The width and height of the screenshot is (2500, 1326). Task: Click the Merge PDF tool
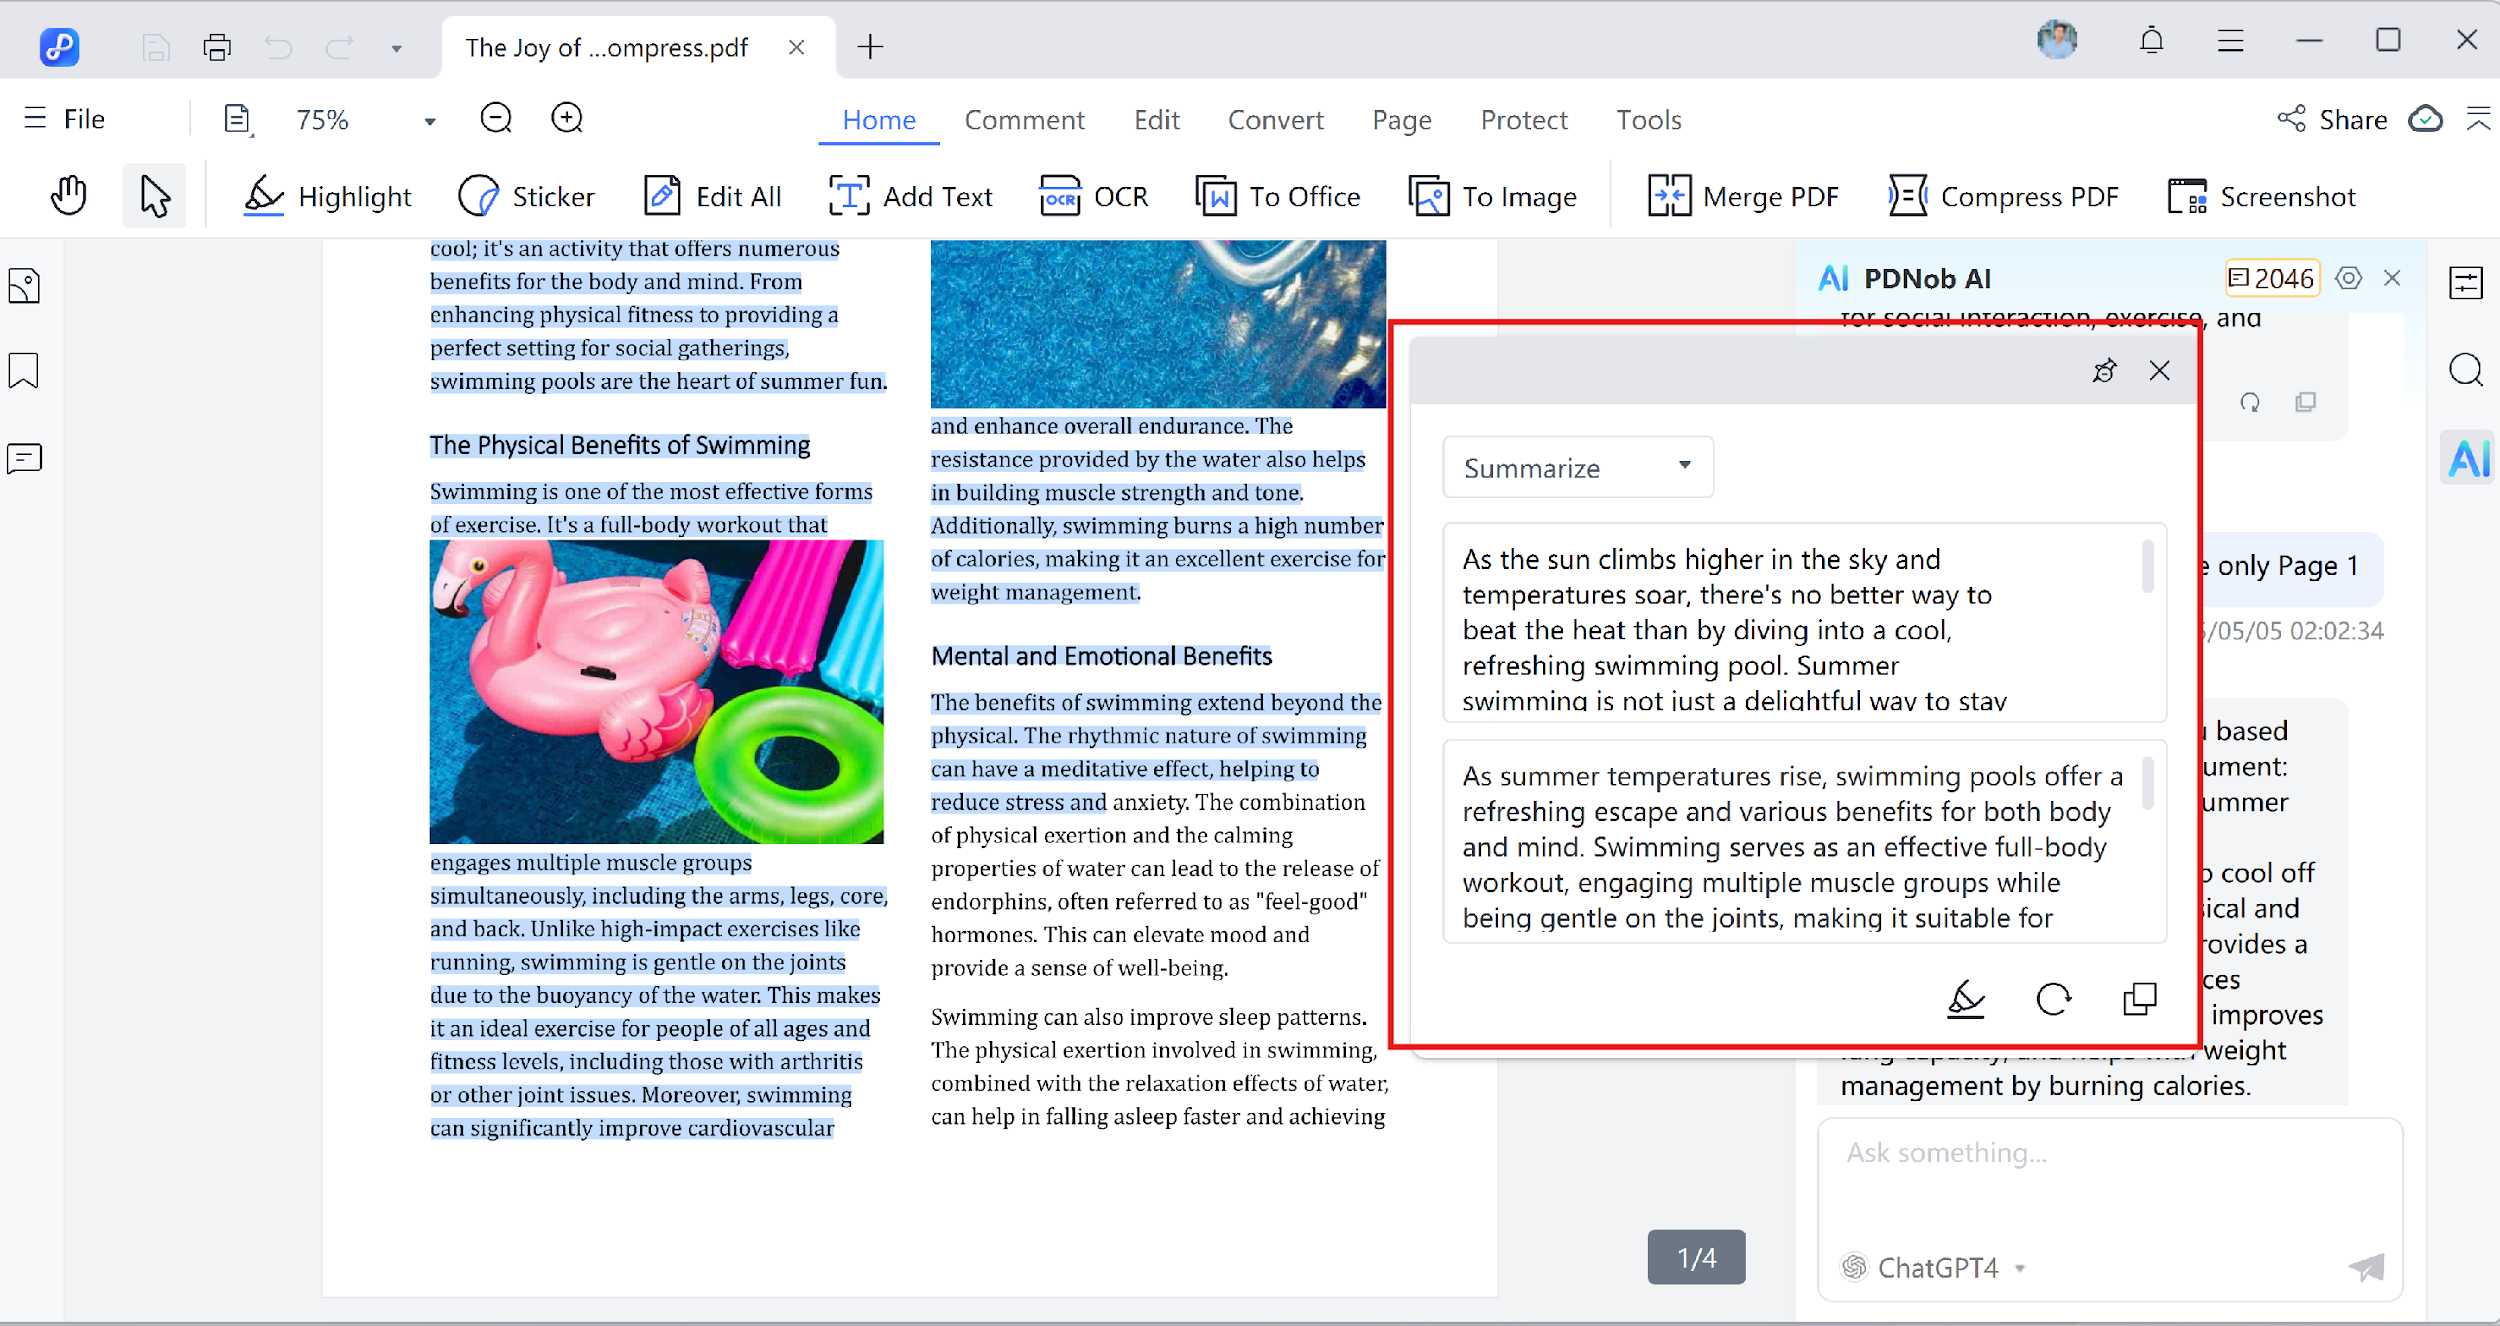[1743, 196]
